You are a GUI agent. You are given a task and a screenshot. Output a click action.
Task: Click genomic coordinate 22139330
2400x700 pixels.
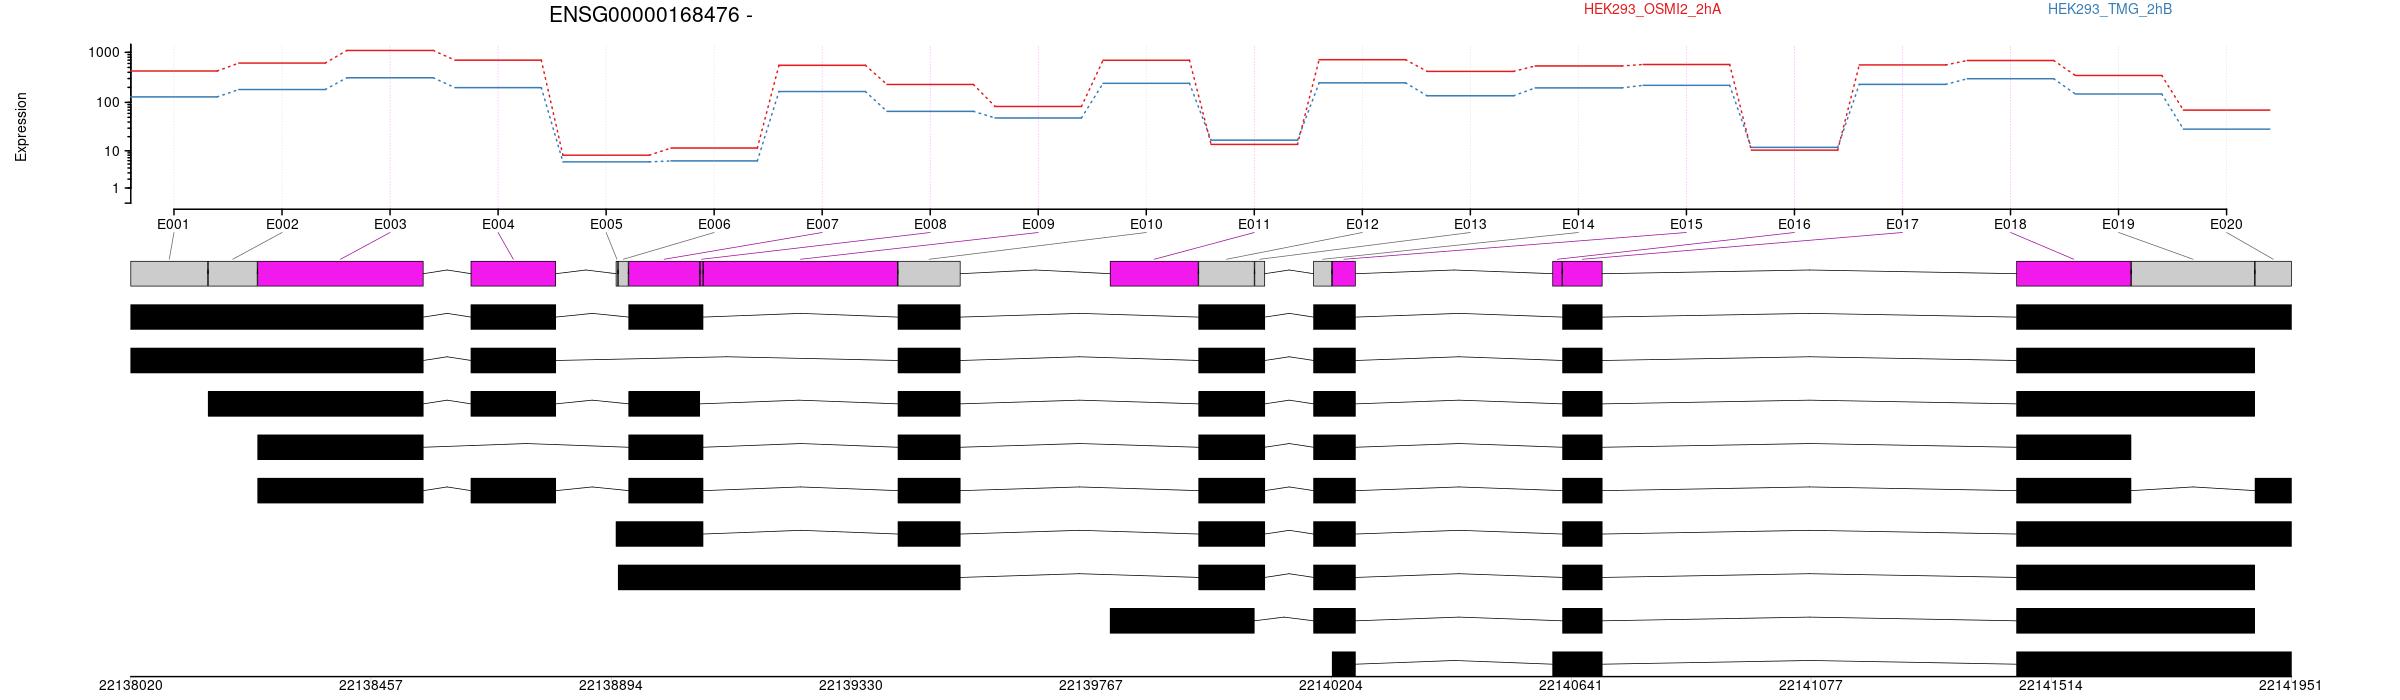pyautogui.click(x=850, y=686)
